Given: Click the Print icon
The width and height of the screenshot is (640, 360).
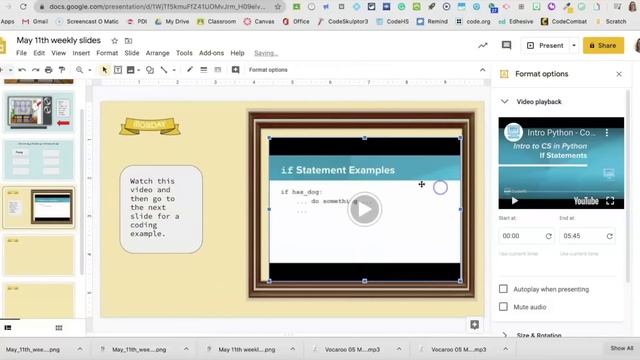Looking at the screenshot, I should tap(49, 70).
